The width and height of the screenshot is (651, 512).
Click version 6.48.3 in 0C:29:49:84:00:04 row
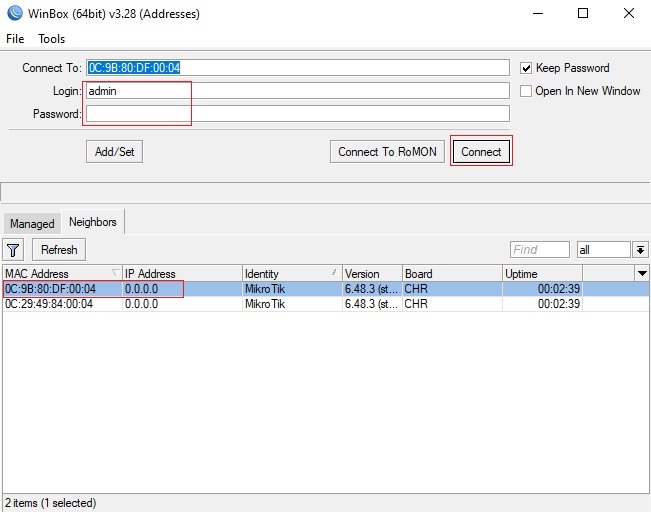tap(371, 304)
